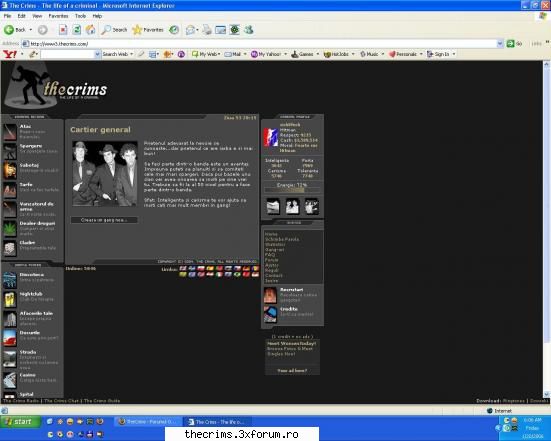
Task: Expand the Games dropdown on Yahoo toolbar
Action: (318, 54)
